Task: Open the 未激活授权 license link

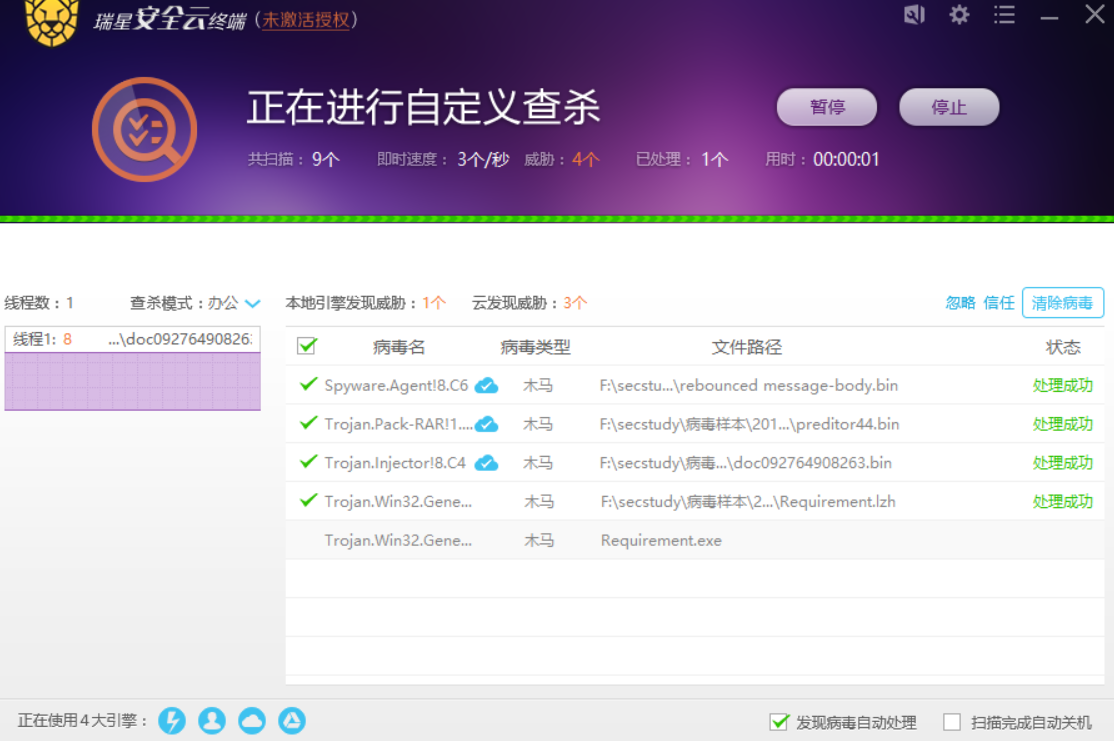Action: coord(306,20)
